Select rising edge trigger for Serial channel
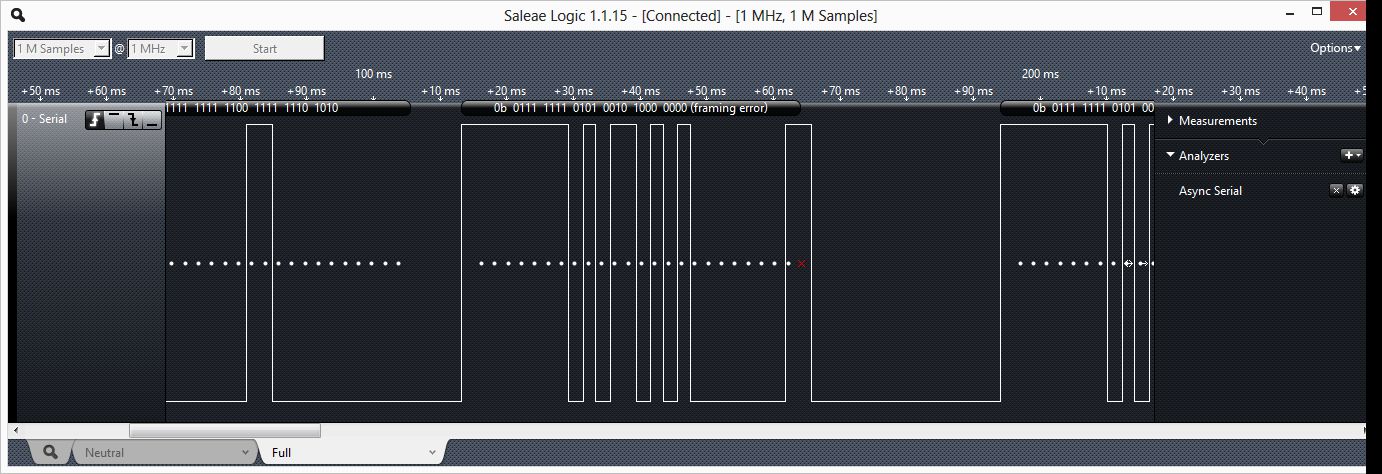 point(95,121)
